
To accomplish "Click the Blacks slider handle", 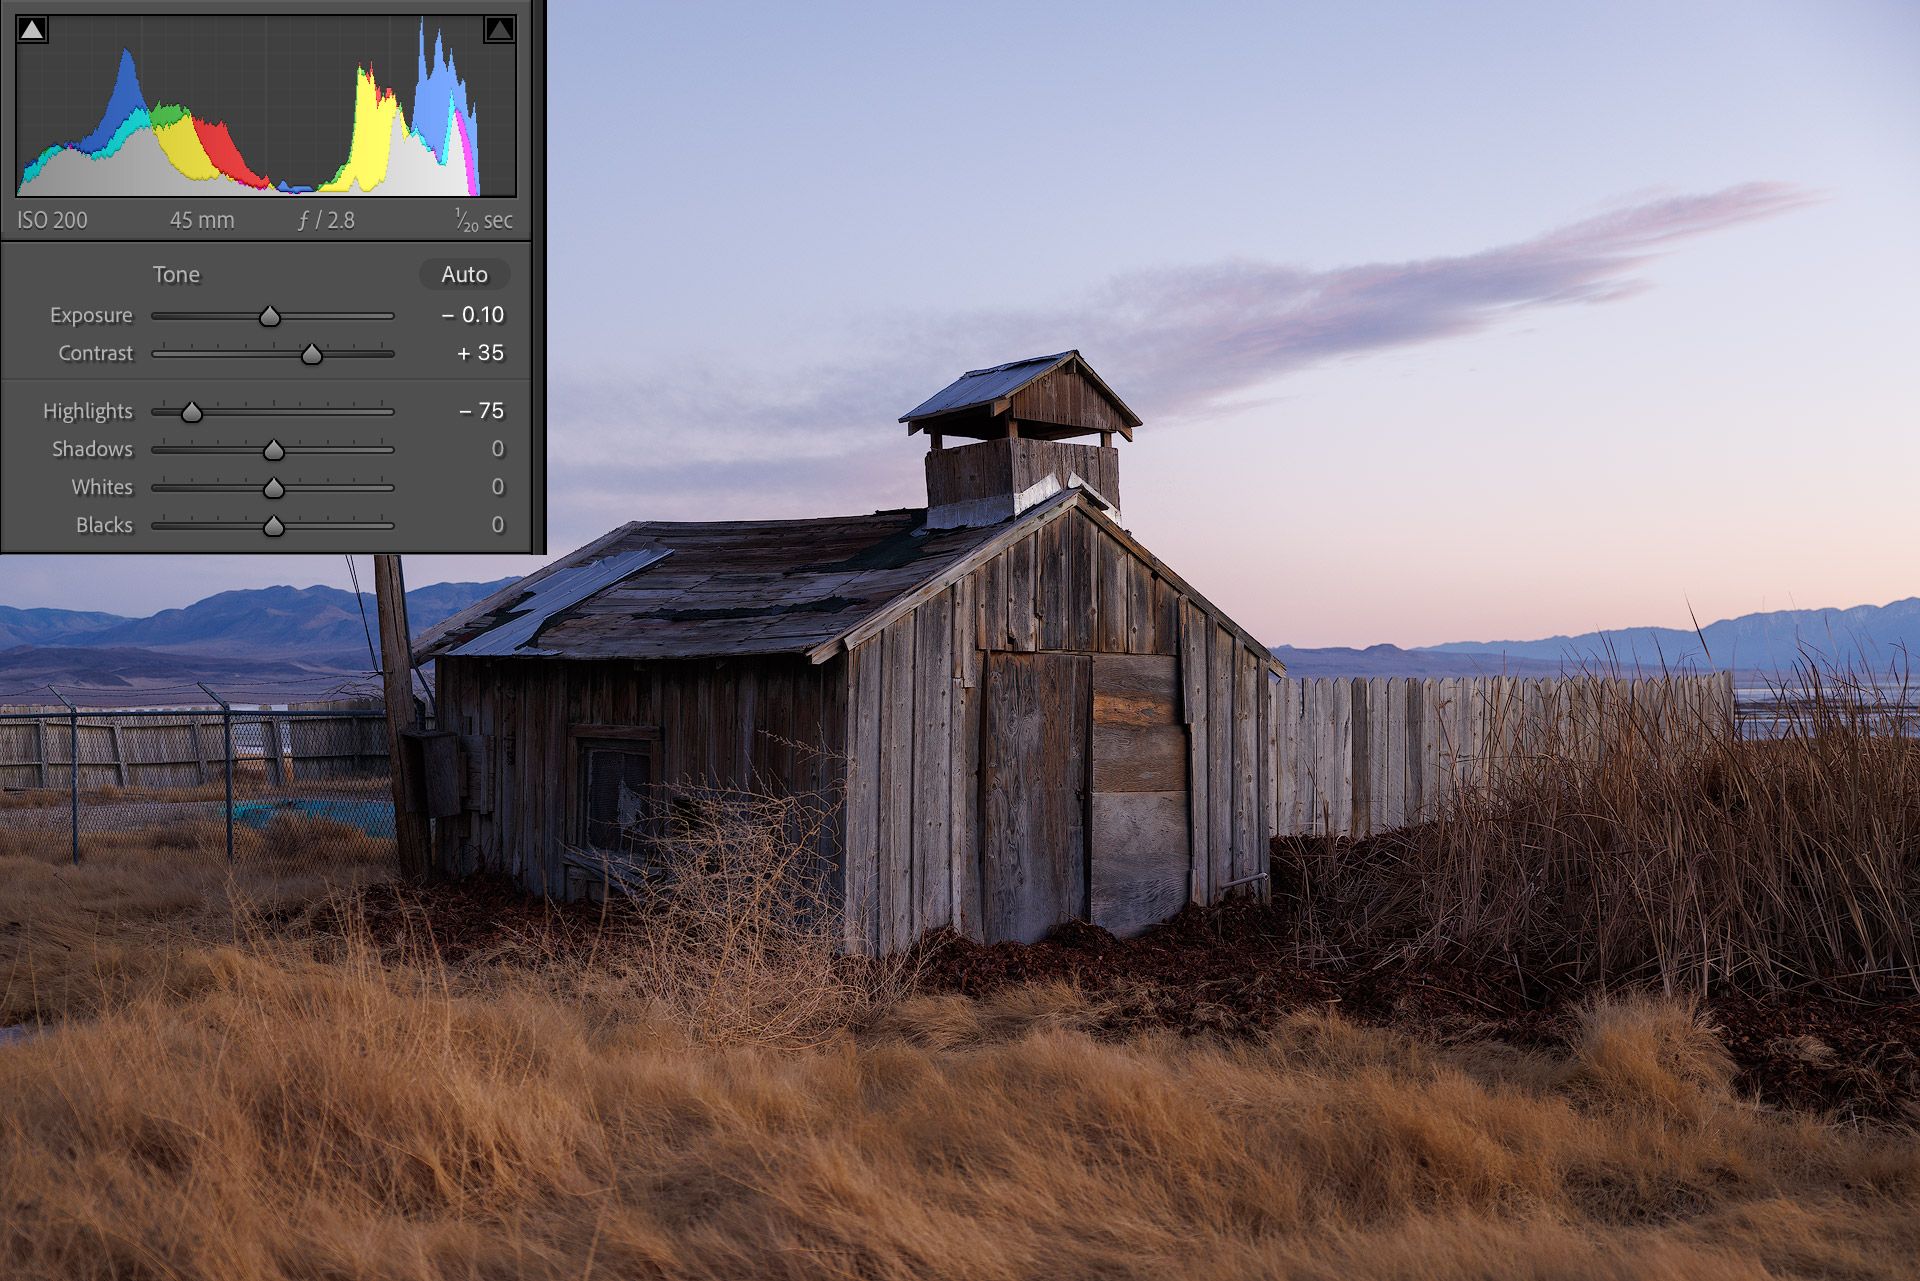I will coord(274,527).
